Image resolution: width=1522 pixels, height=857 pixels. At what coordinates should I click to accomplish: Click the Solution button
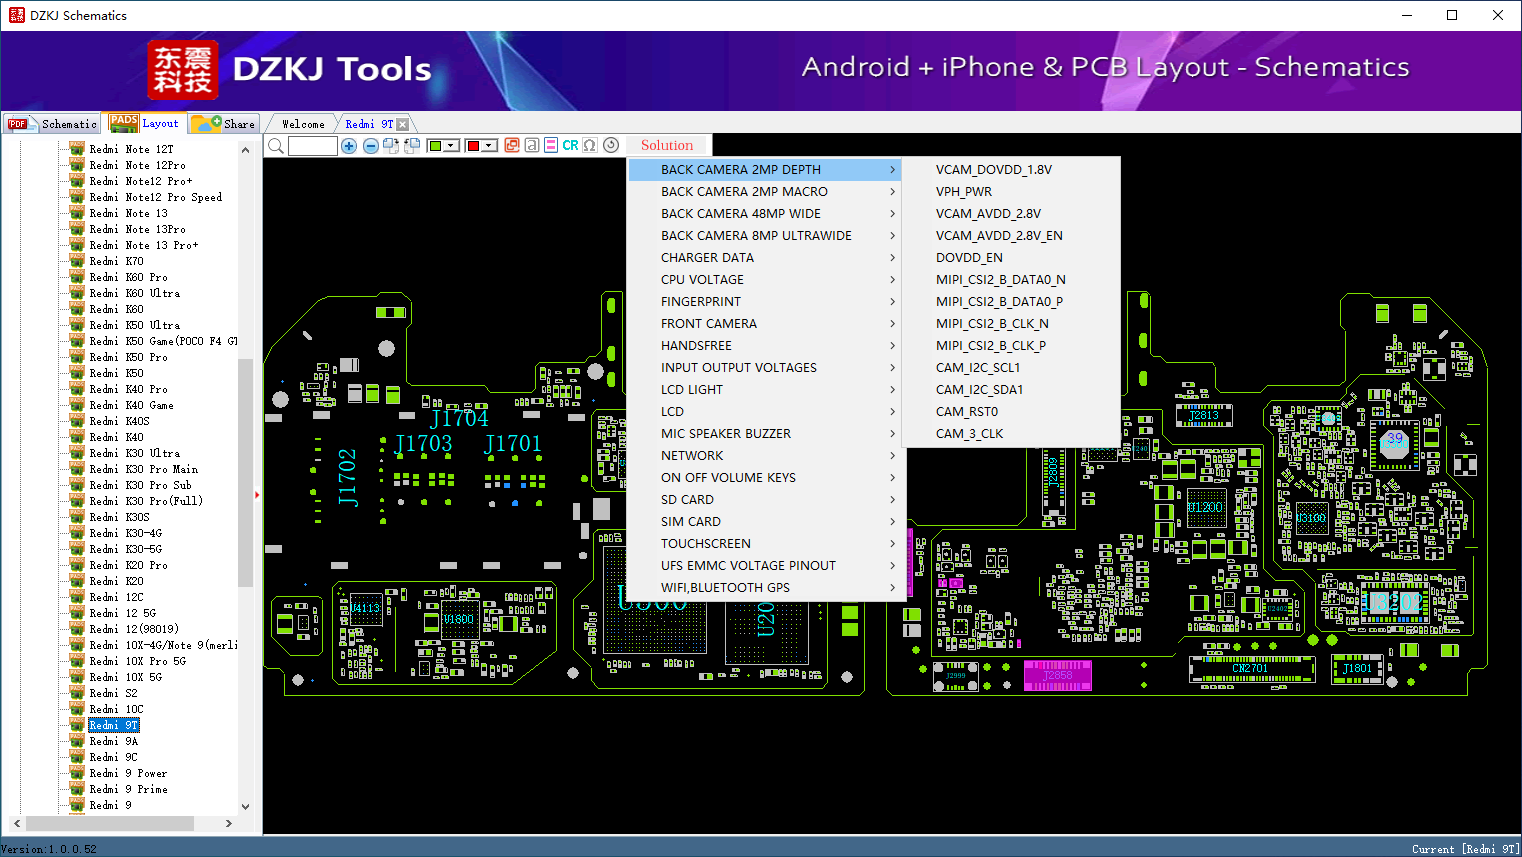click(667, 146)
